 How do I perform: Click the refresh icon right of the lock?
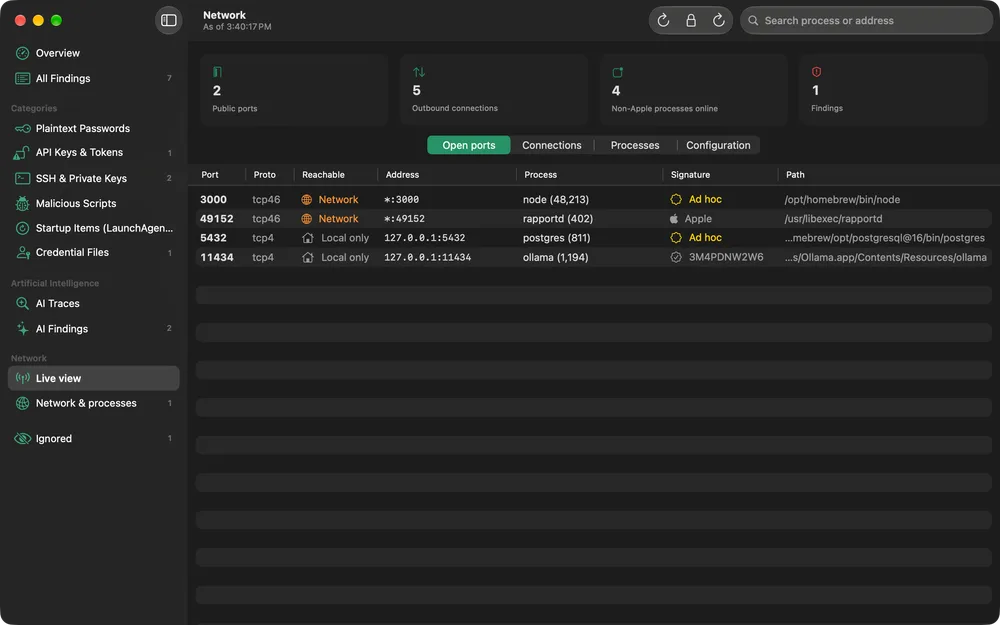(x=719, y=20)
